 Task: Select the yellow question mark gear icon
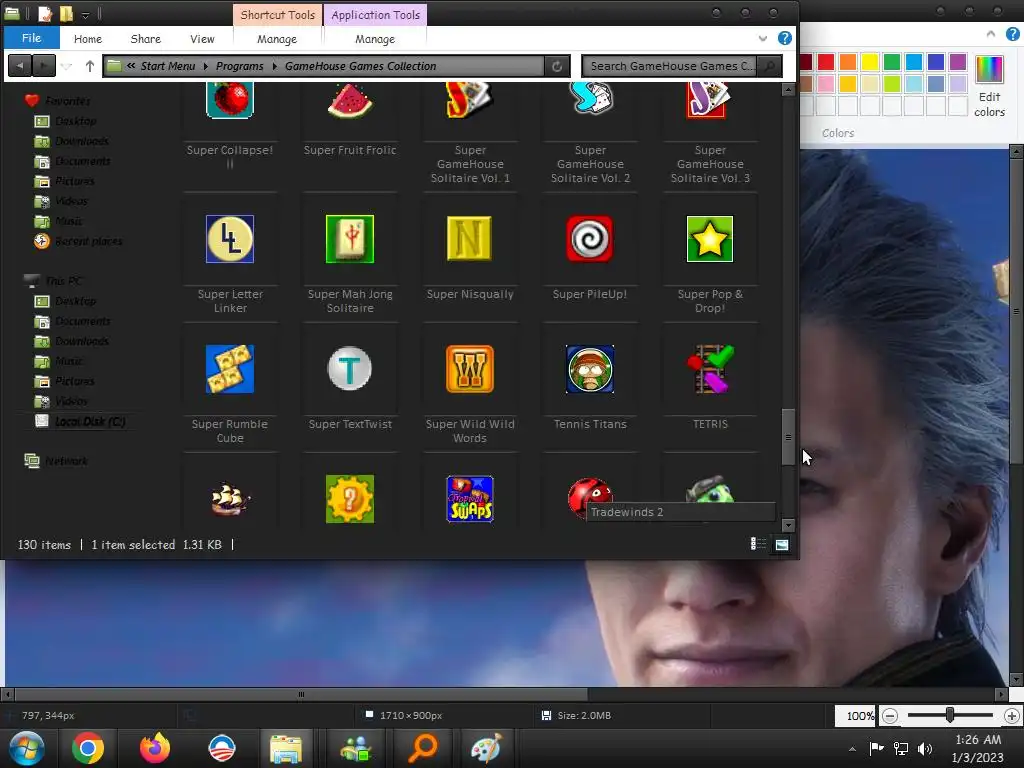coord(350,499)
